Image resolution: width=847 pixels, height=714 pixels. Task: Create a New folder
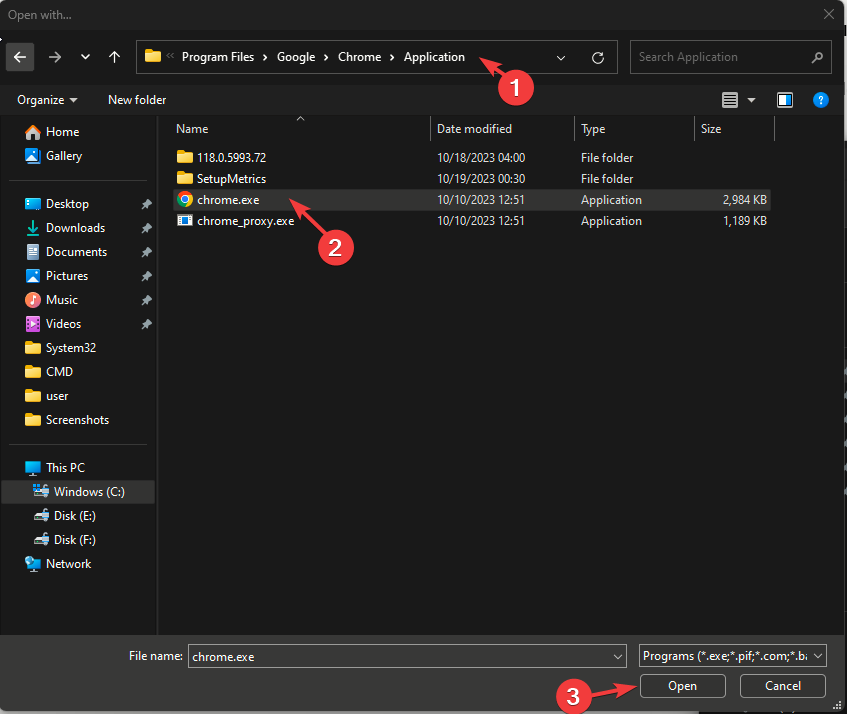click(137, 100)
